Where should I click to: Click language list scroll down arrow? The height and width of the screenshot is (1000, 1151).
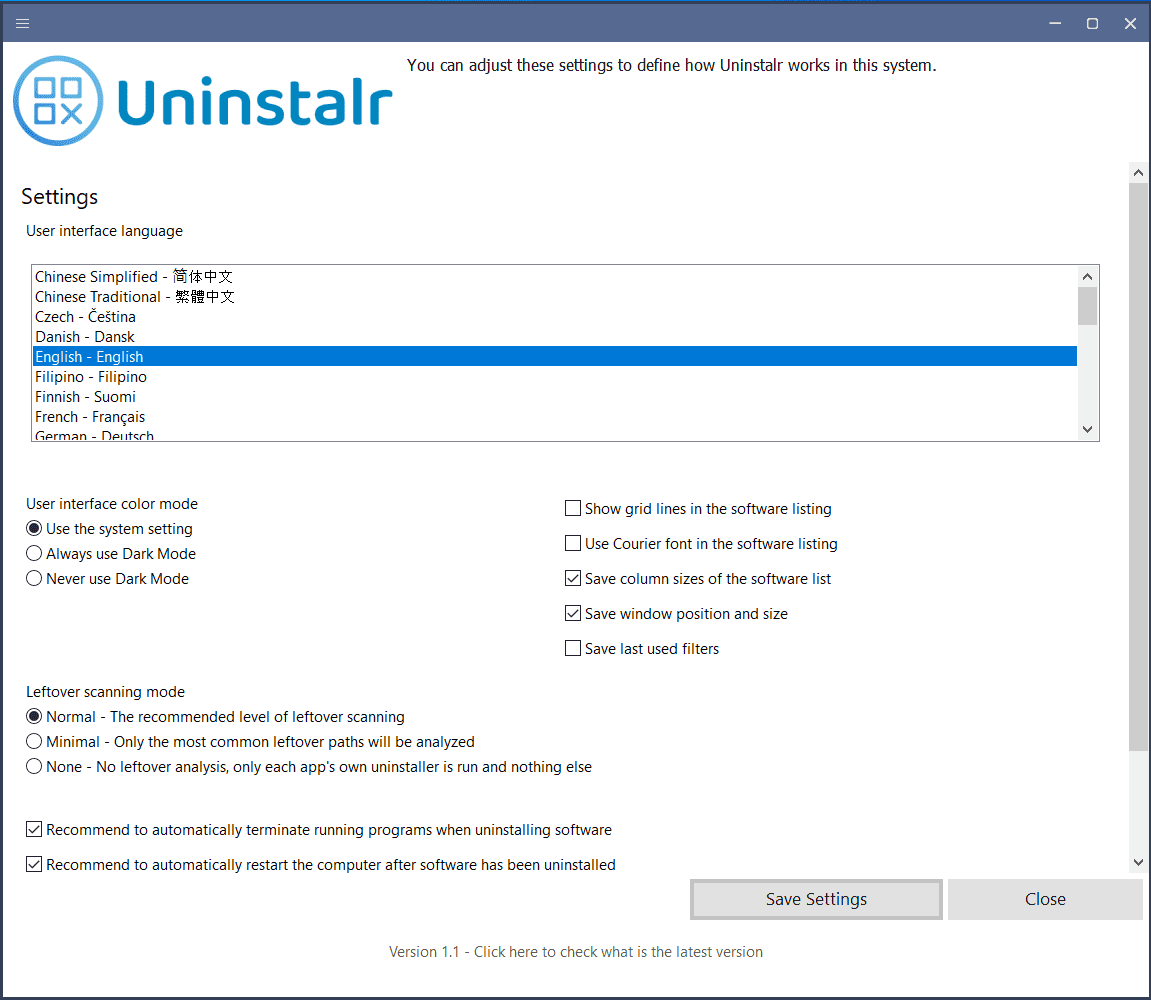1087,430
